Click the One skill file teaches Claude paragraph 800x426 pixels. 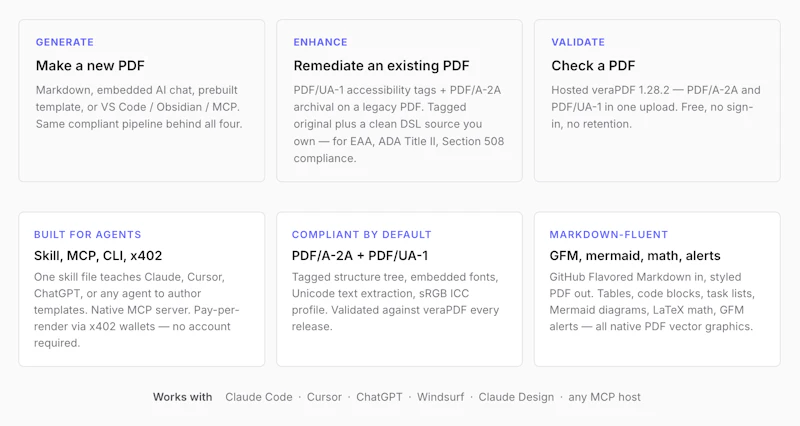click(137, 310)
